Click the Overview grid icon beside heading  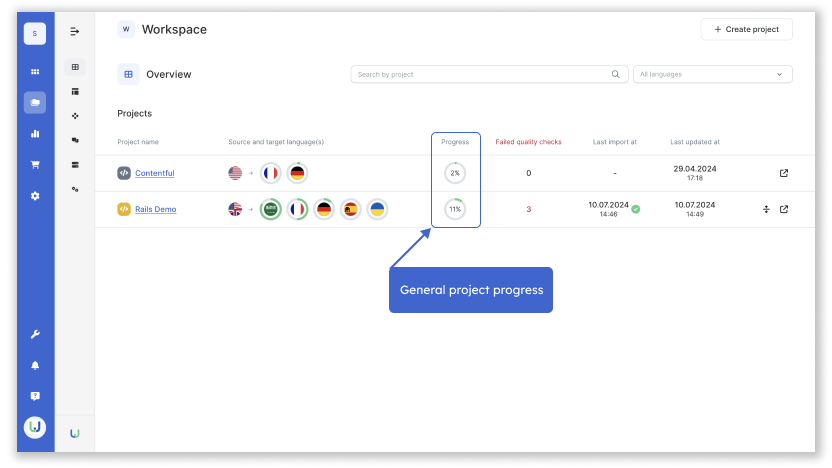(128, 74)
